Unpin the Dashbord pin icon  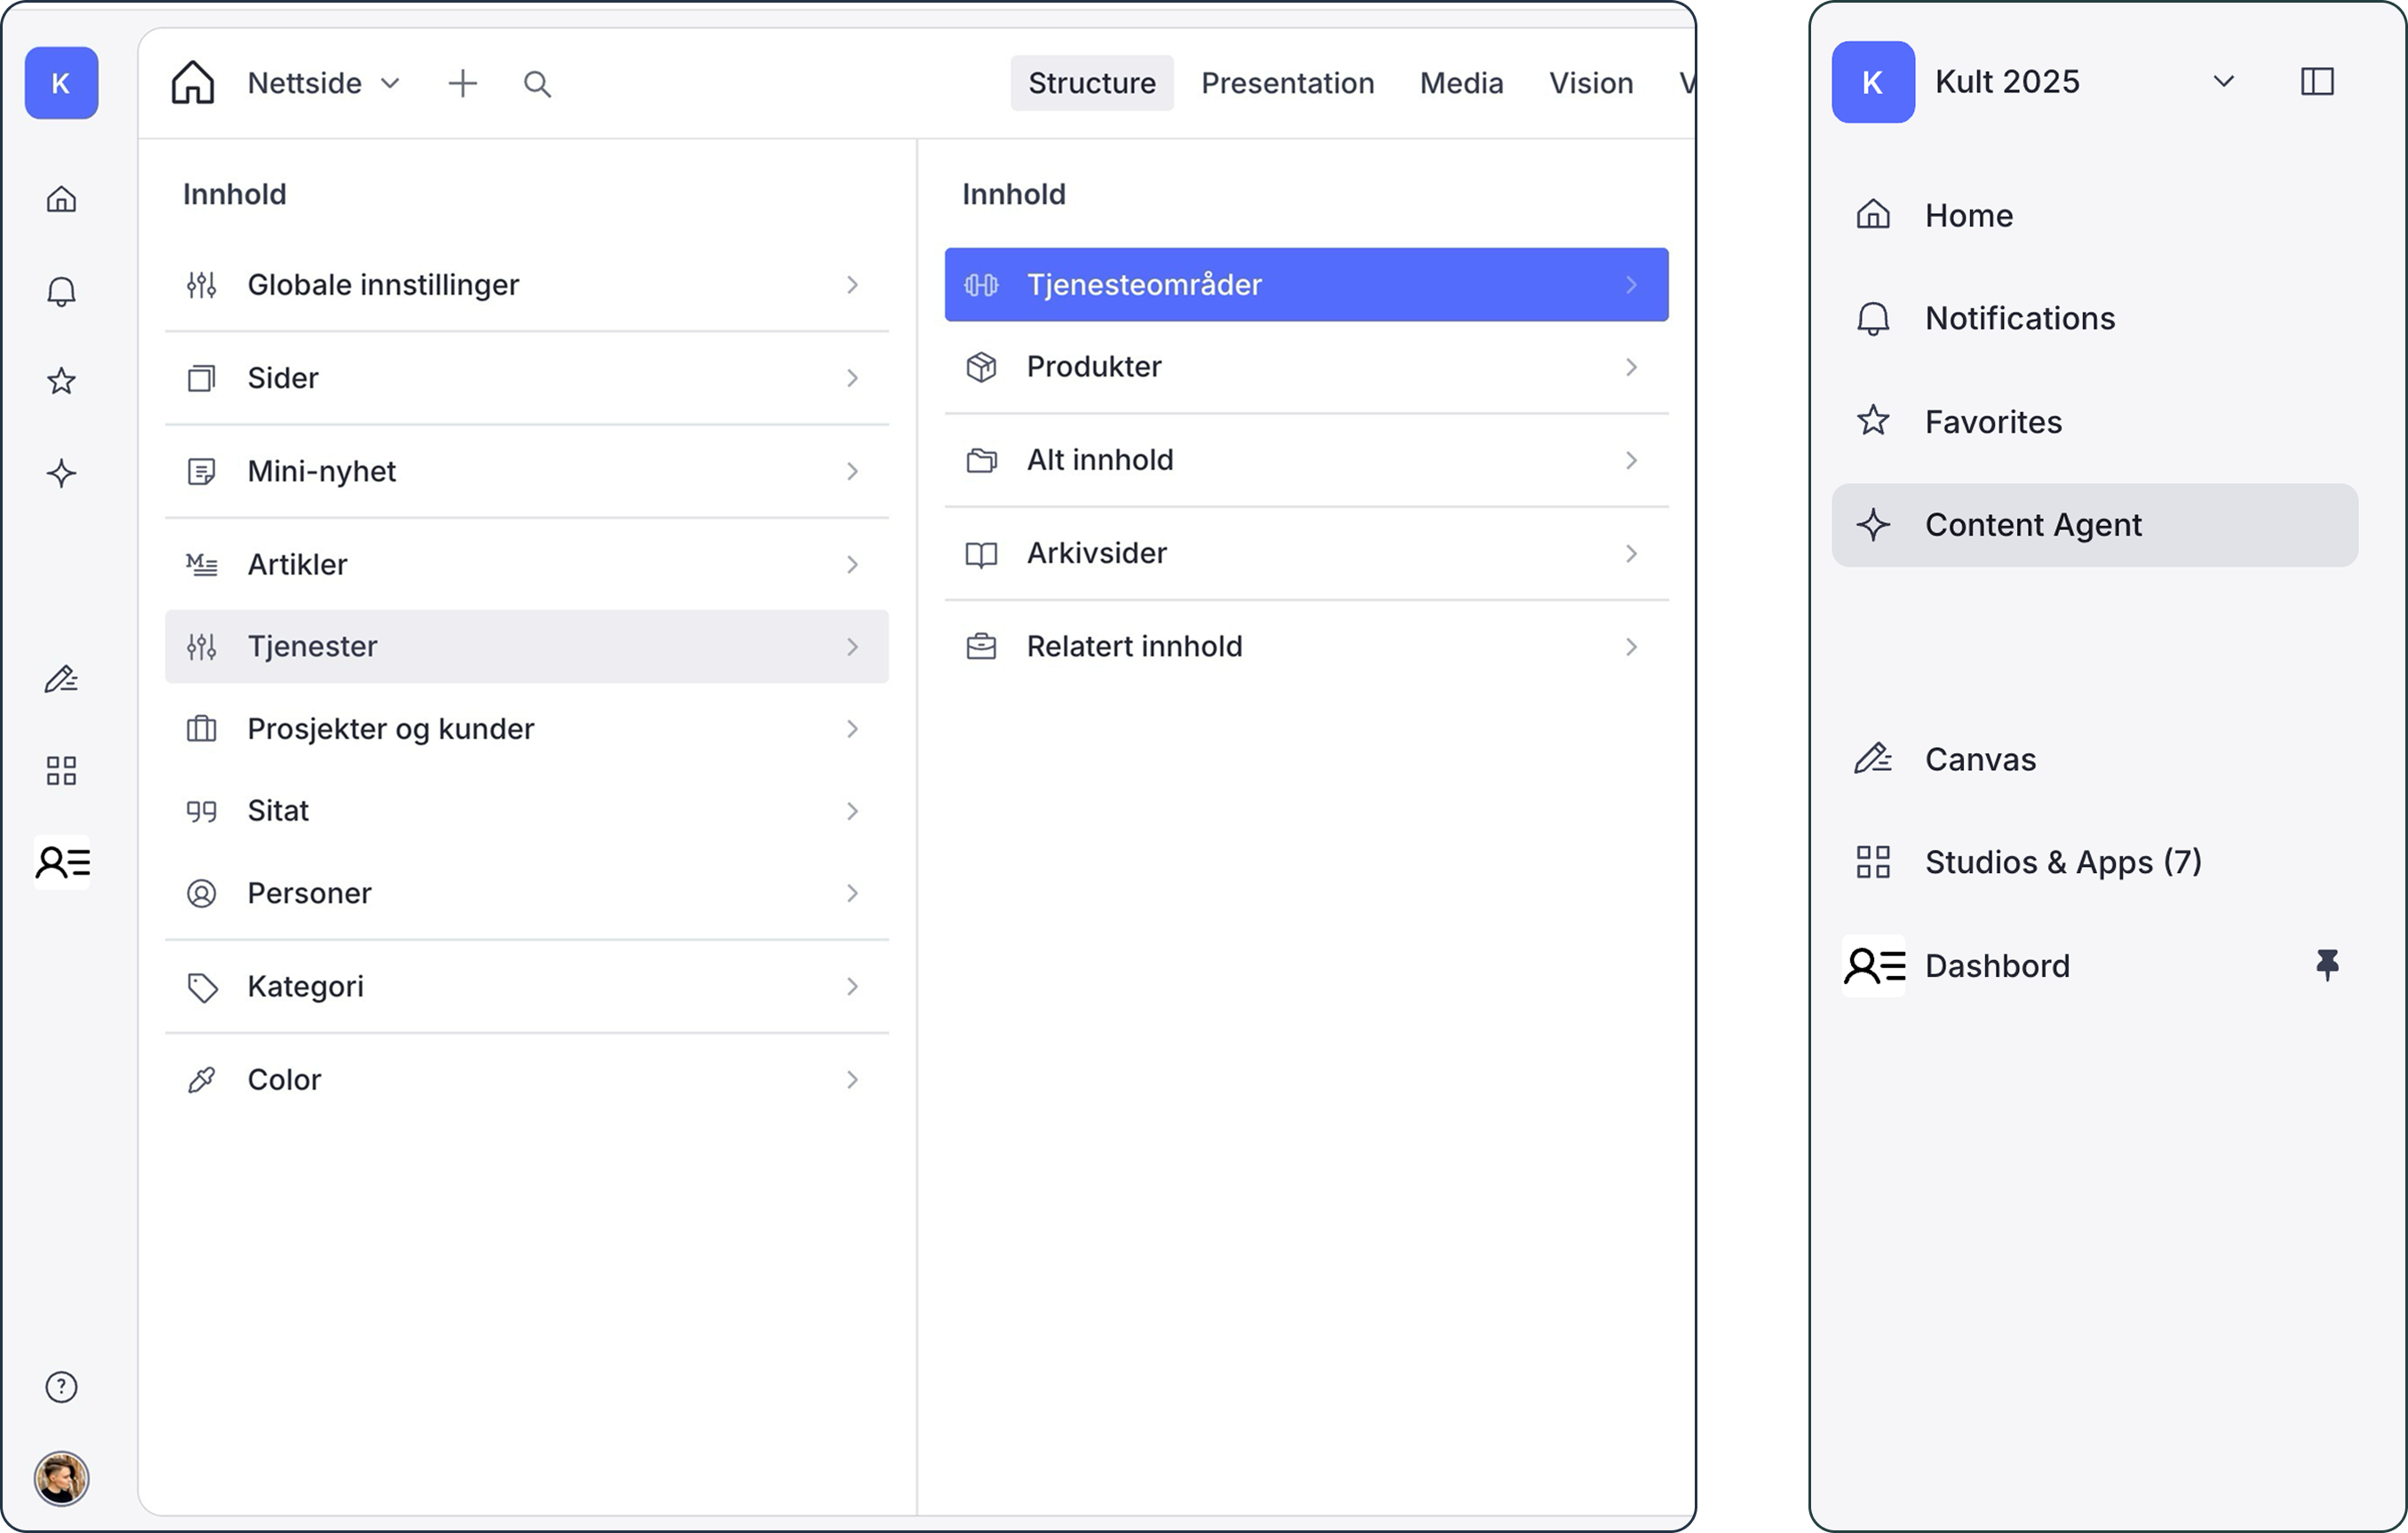click(x=2327, y=965)
